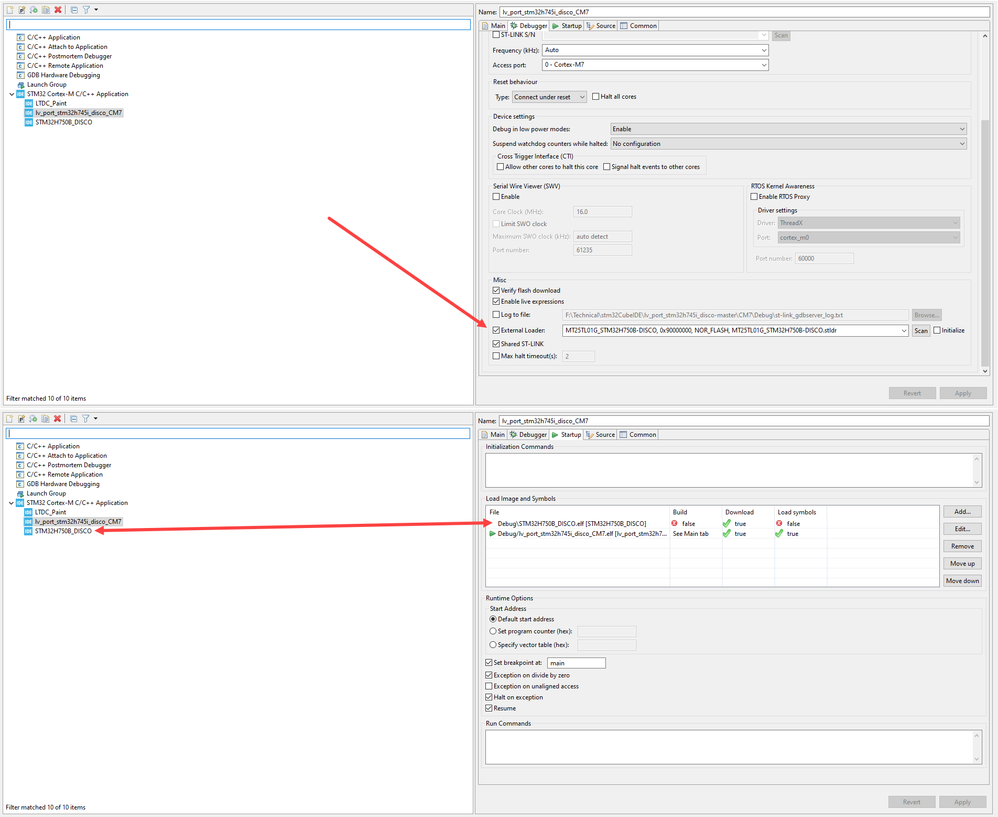Switch to Common tab in Startup-settings dialog
998x817 pixels.
638,435
